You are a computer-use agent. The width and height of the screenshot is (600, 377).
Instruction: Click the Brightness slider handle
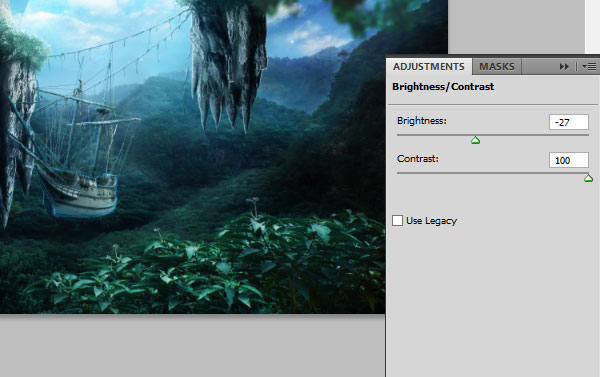(x=475, y=140)
